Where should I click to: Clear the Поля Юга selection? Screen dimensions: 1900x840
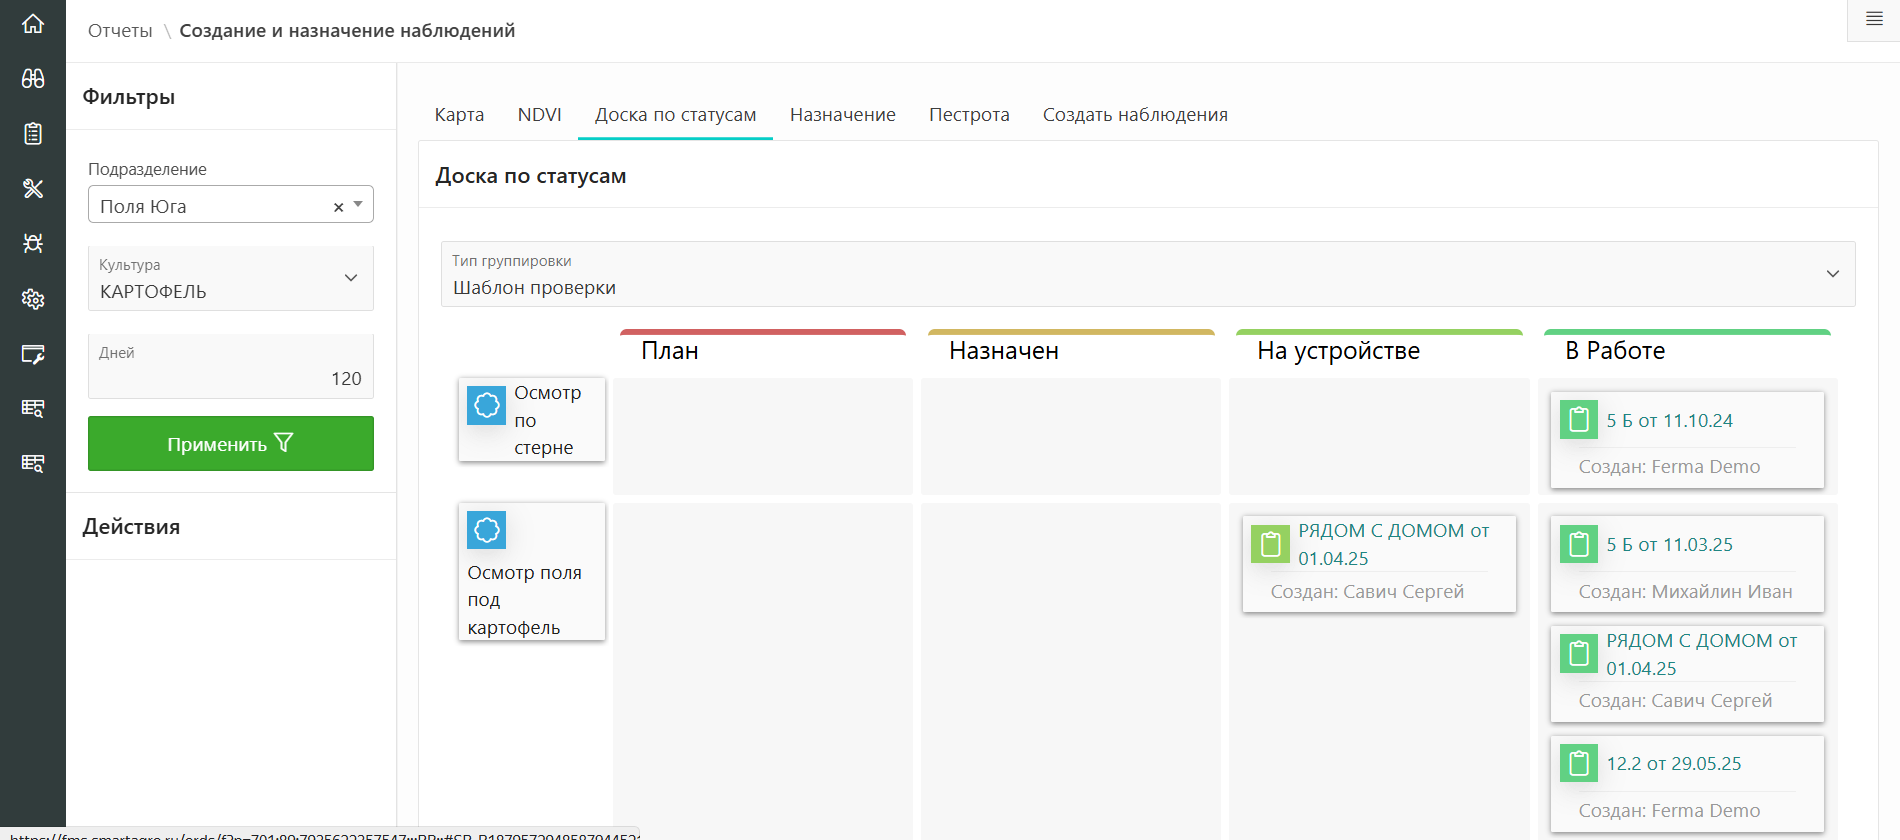(338, 207)
